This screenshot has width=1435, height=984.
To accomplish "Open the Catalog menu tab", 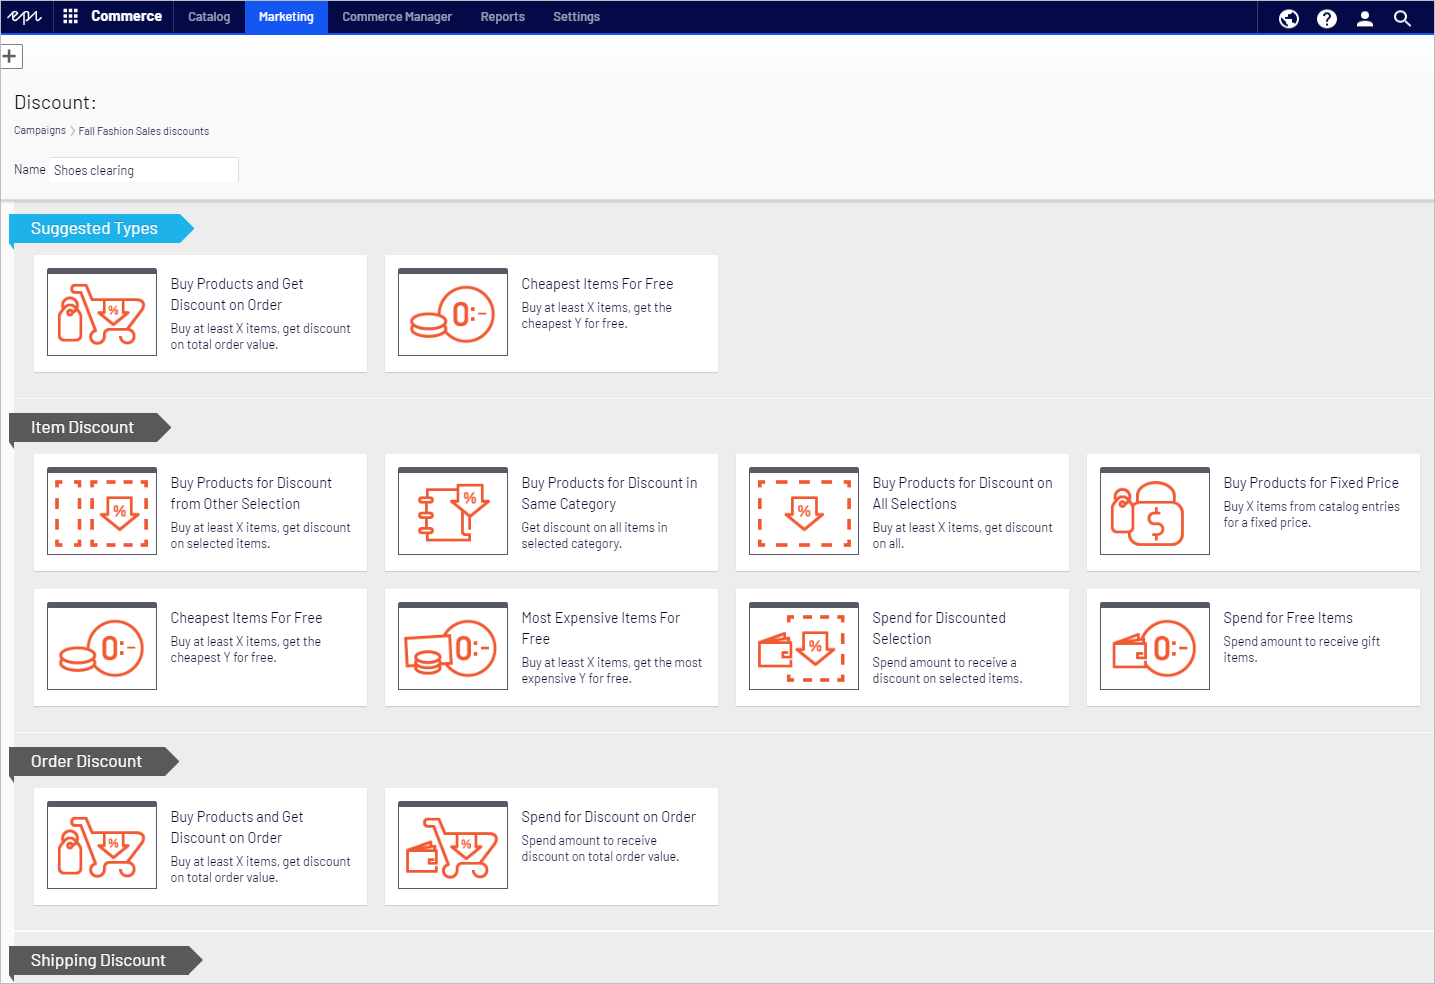I will [209, 17].
